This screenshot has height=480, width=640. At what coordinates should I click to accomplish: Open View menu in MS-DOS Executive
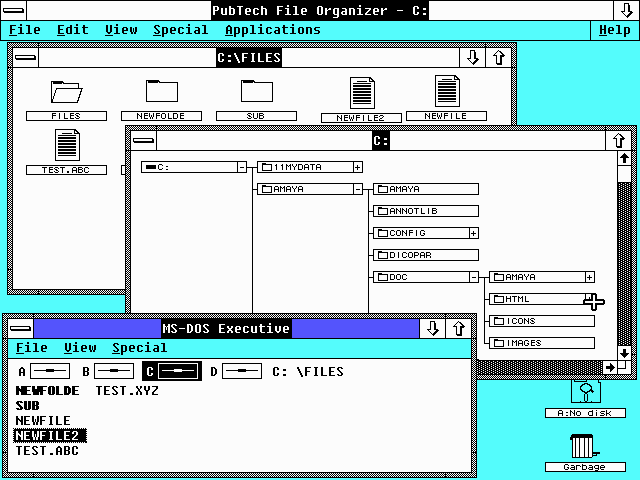click(80, 348)
